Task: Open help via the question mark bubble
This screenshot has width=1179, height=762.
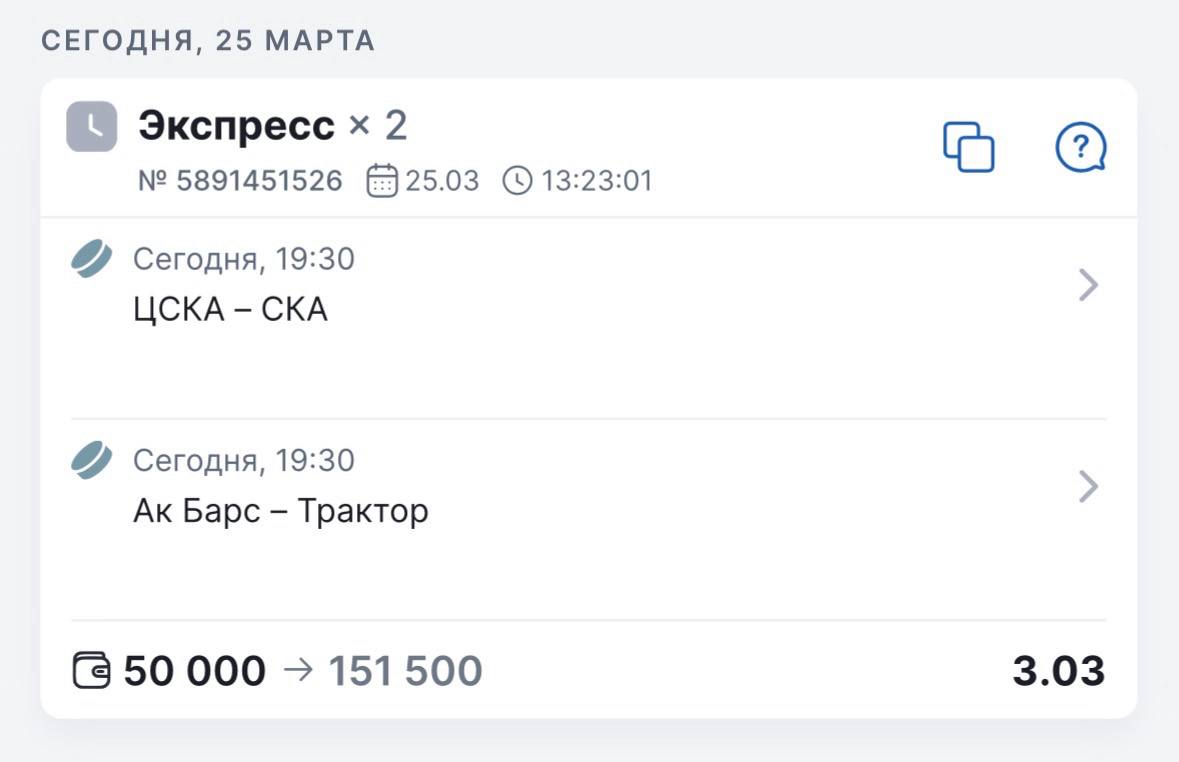Action: (1081, 148)
